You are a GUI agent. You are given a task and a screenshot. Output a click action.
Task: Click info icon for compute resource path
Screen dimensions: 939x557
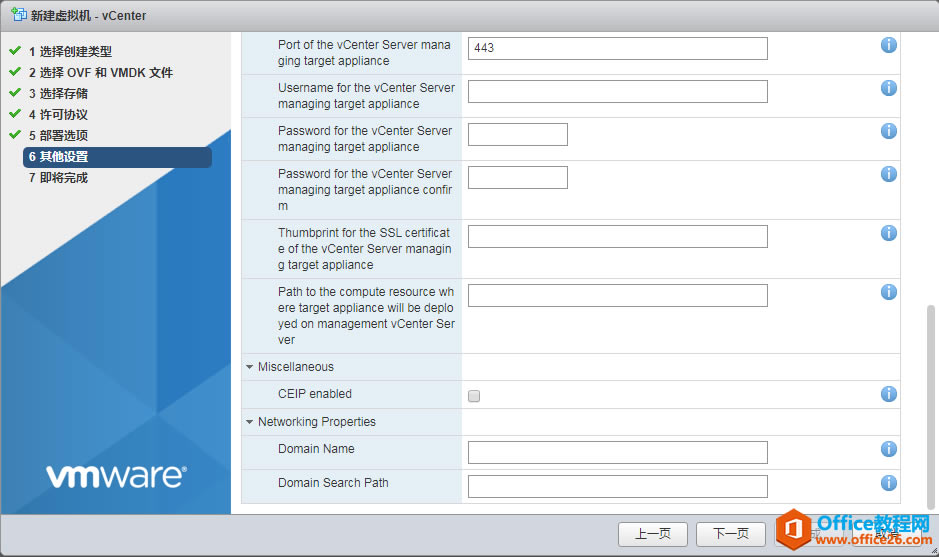coord(889,292)
